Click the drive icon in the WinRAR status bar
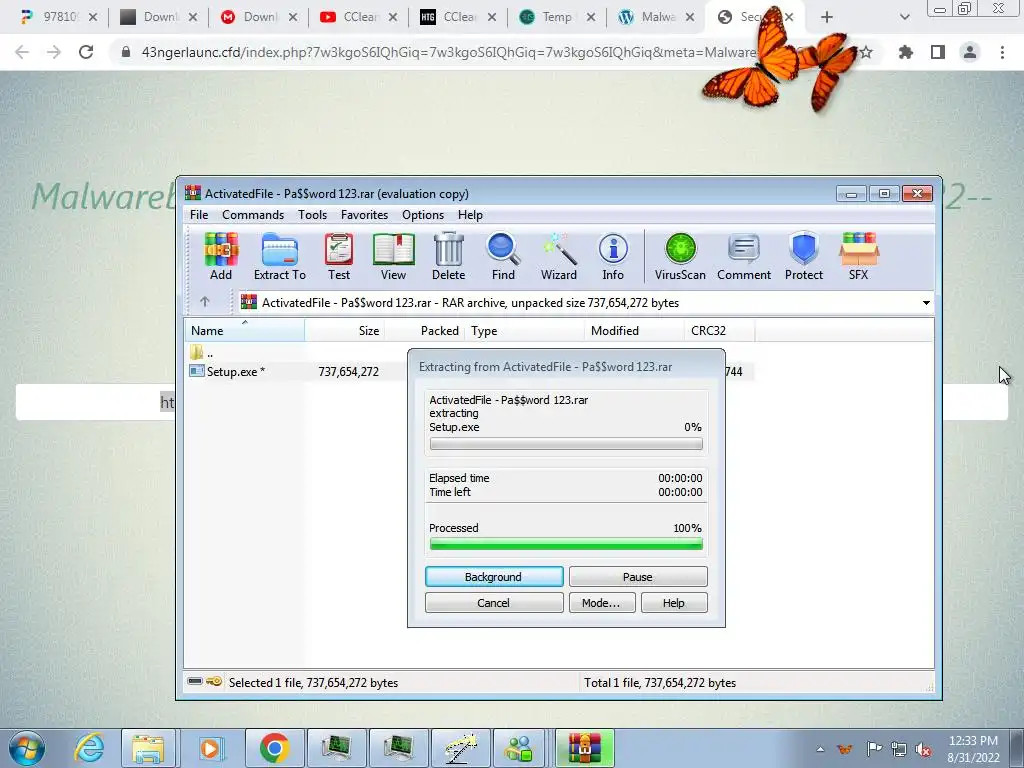 195,681
